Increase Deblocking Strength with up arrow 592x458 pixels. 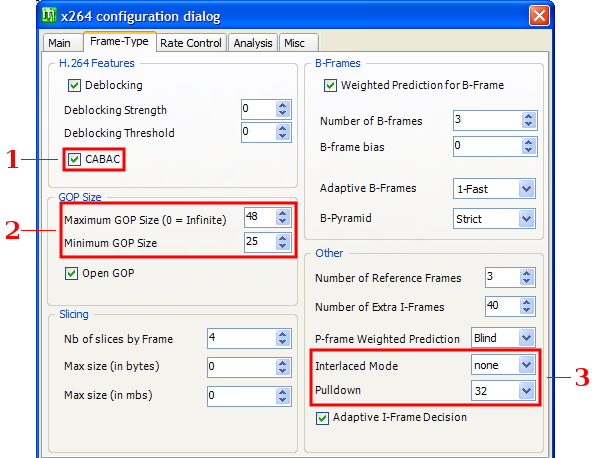pyautogui.click(x=283, y=105)
